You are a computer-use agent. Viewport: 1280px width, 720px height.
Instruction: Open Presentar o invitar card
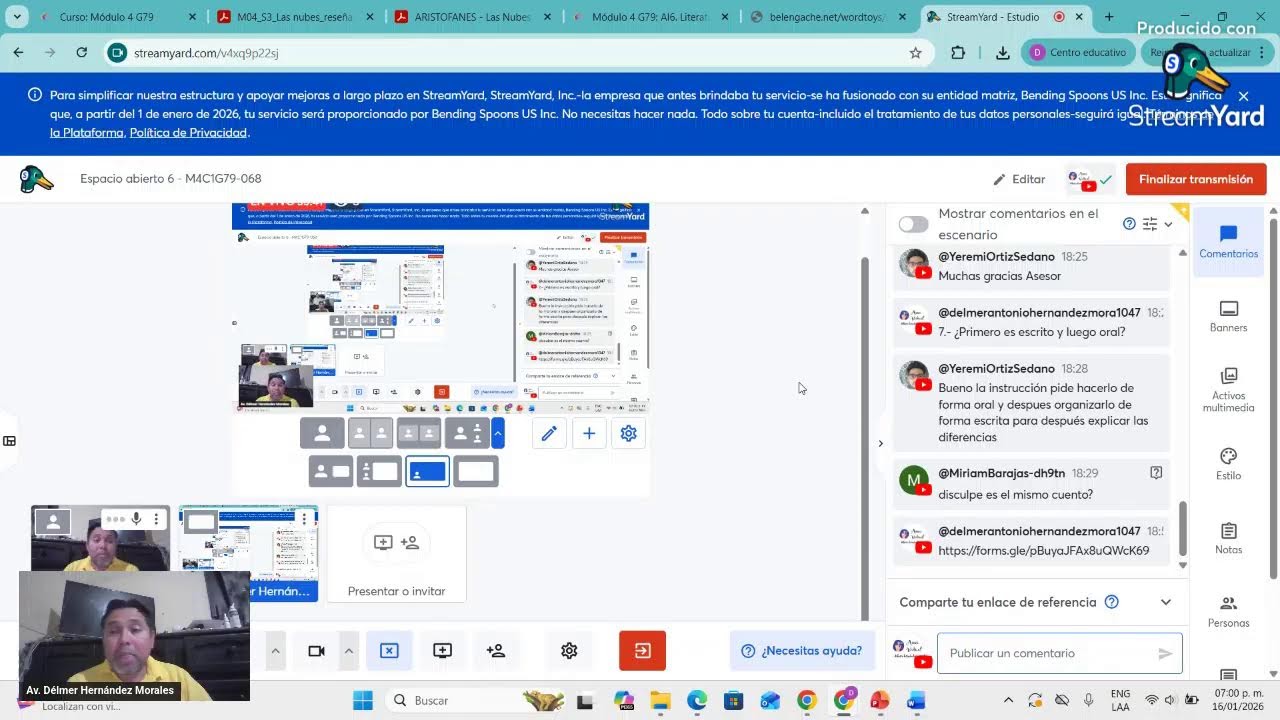(x=396, y=554)
